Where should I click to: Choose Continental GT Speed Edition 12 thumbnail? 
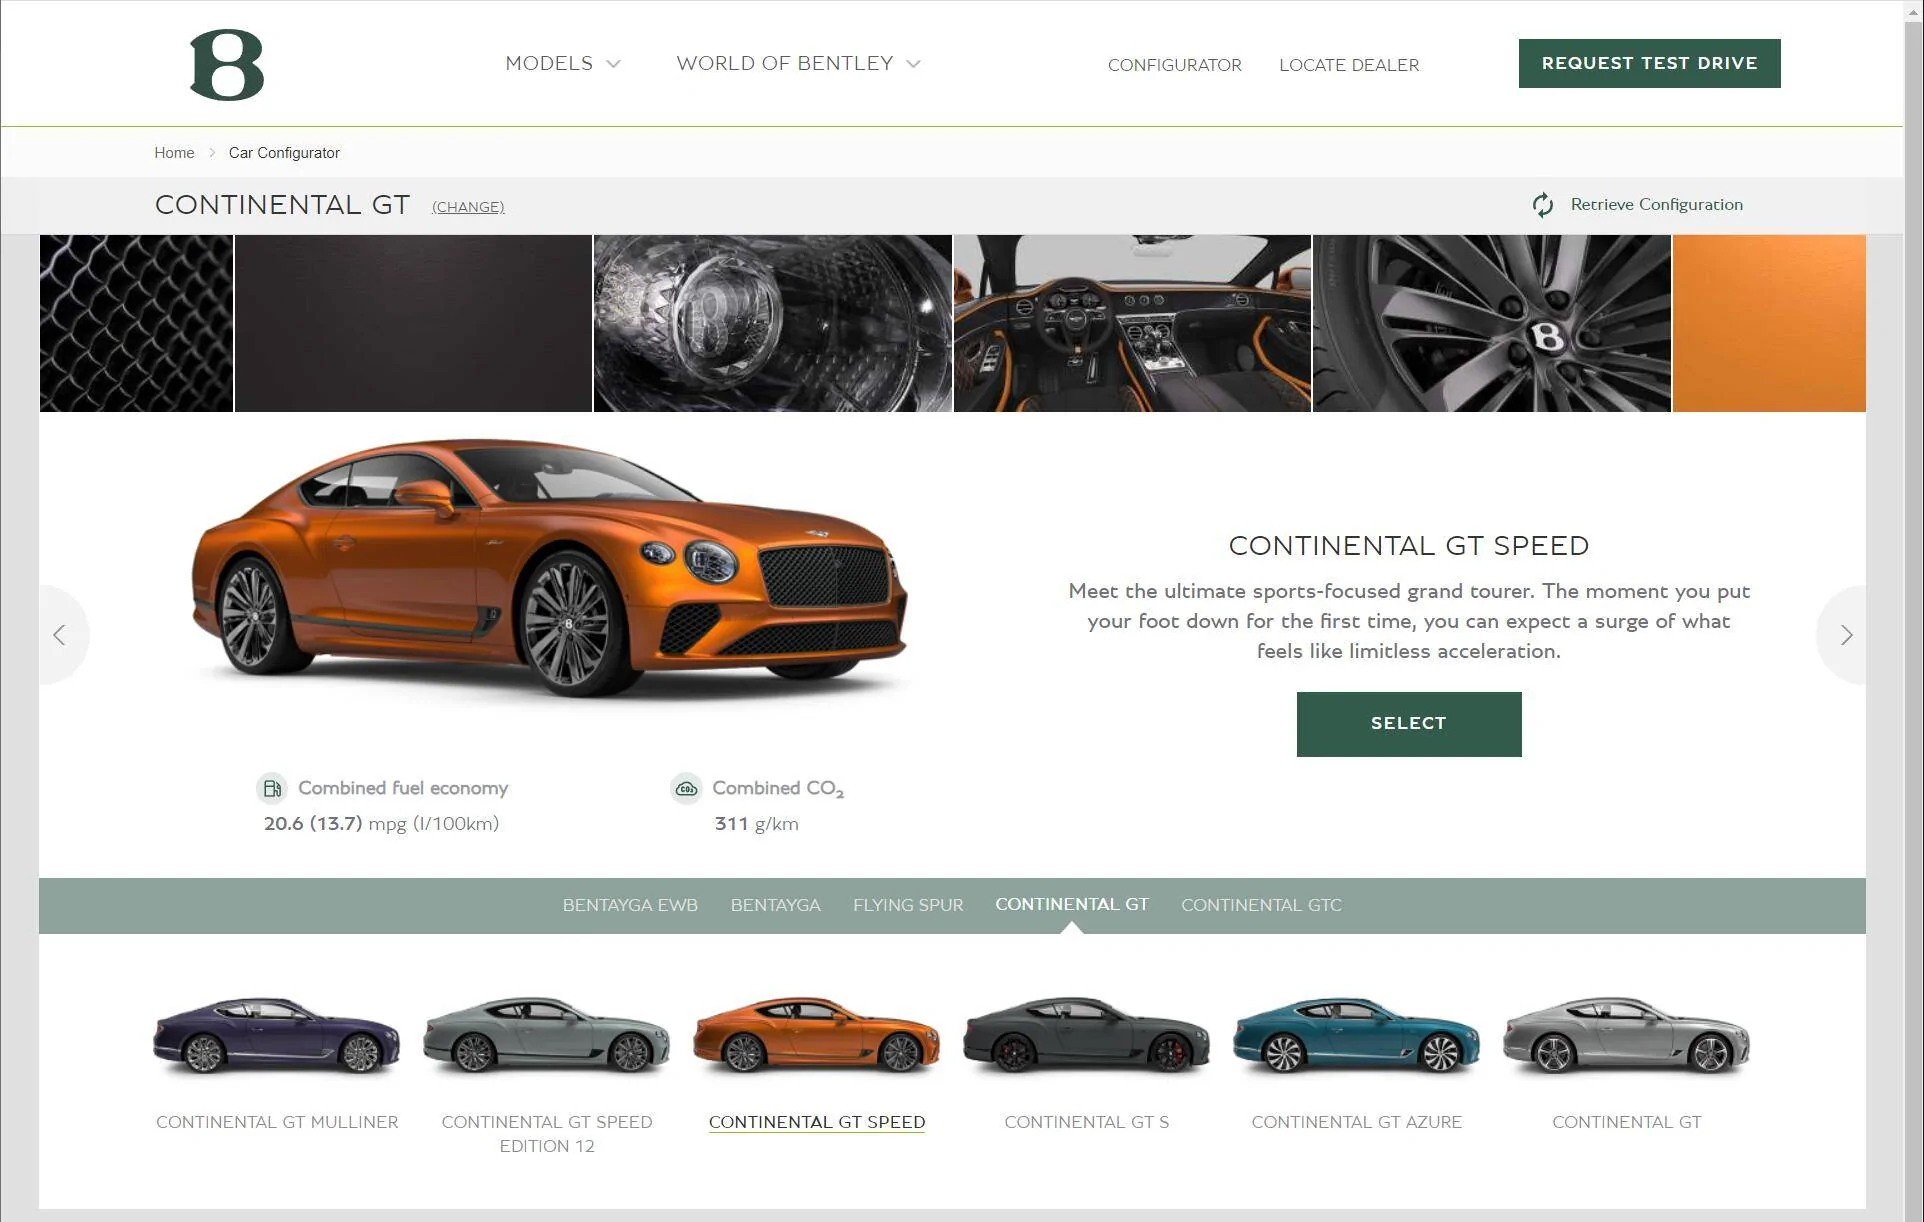547,1036
